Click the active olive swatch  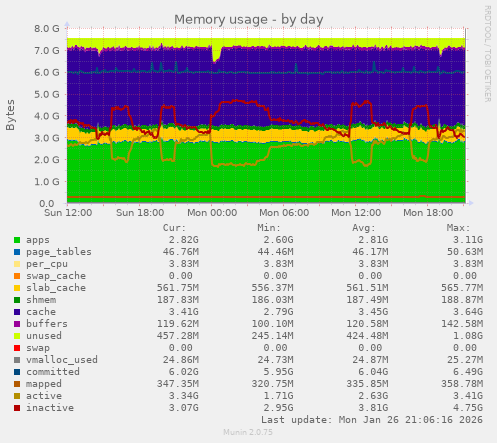pos(17,396)
